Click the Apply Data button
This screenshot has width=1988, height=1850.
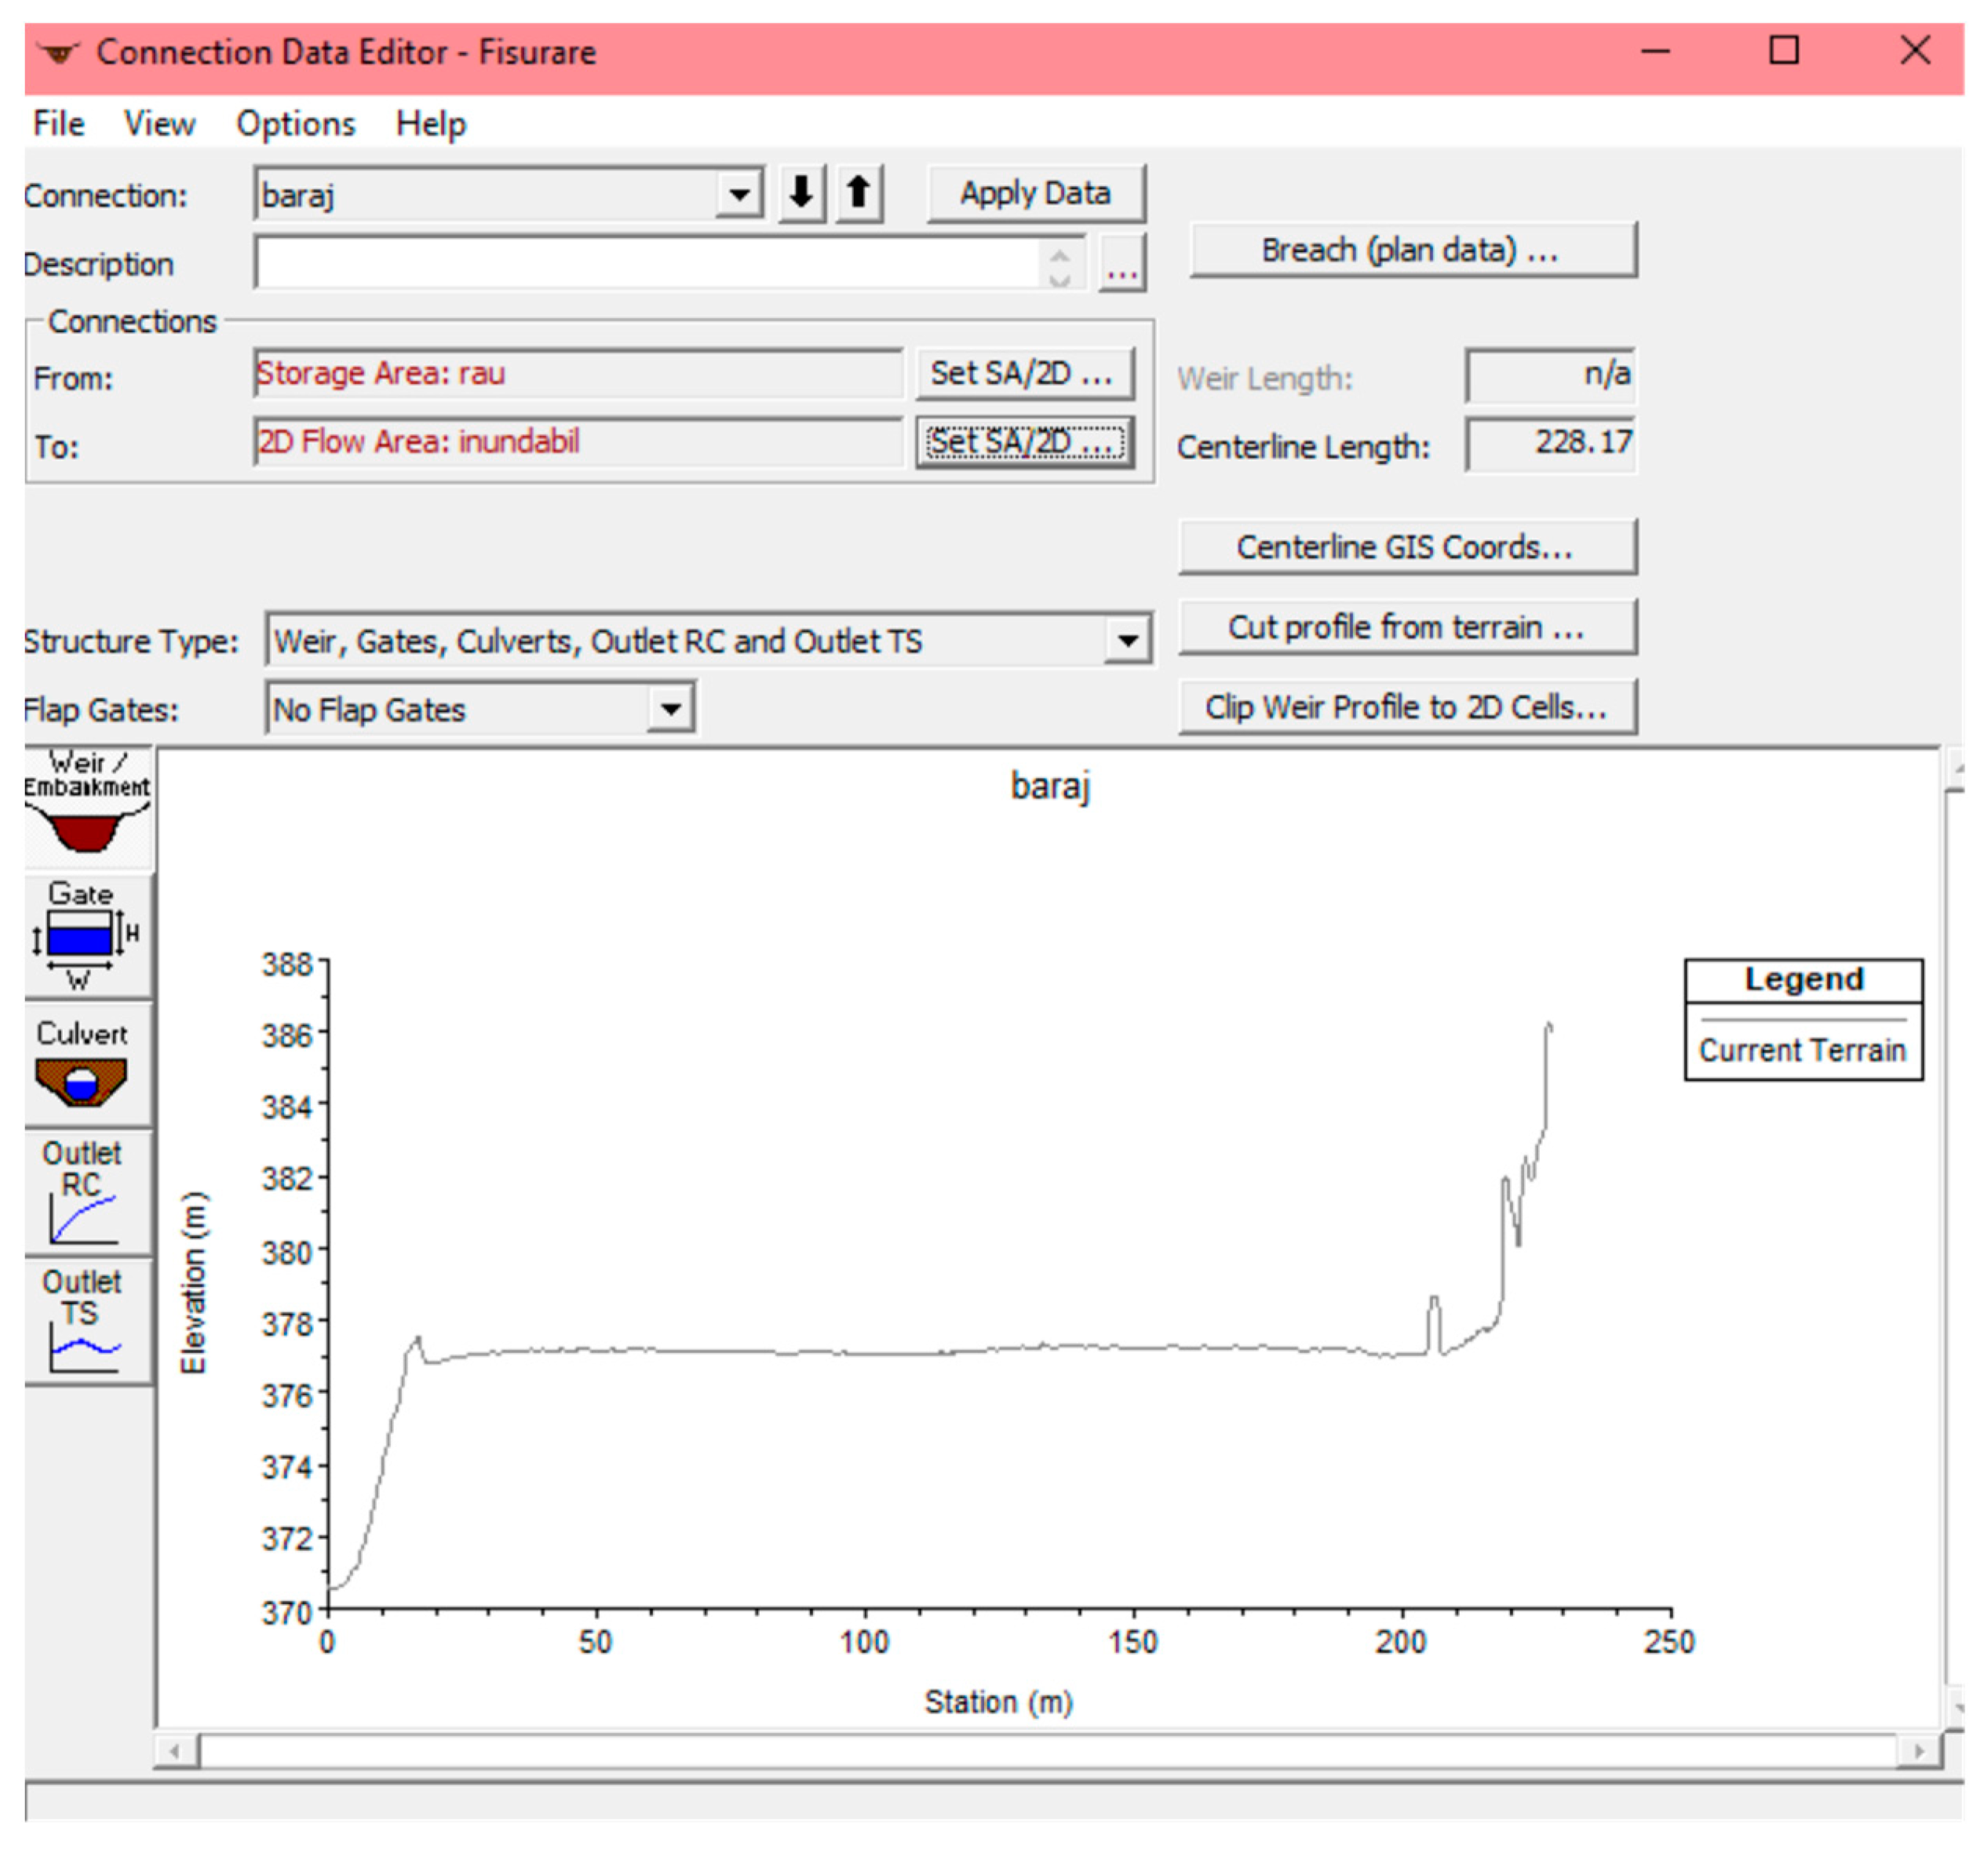pos(1035,193)
